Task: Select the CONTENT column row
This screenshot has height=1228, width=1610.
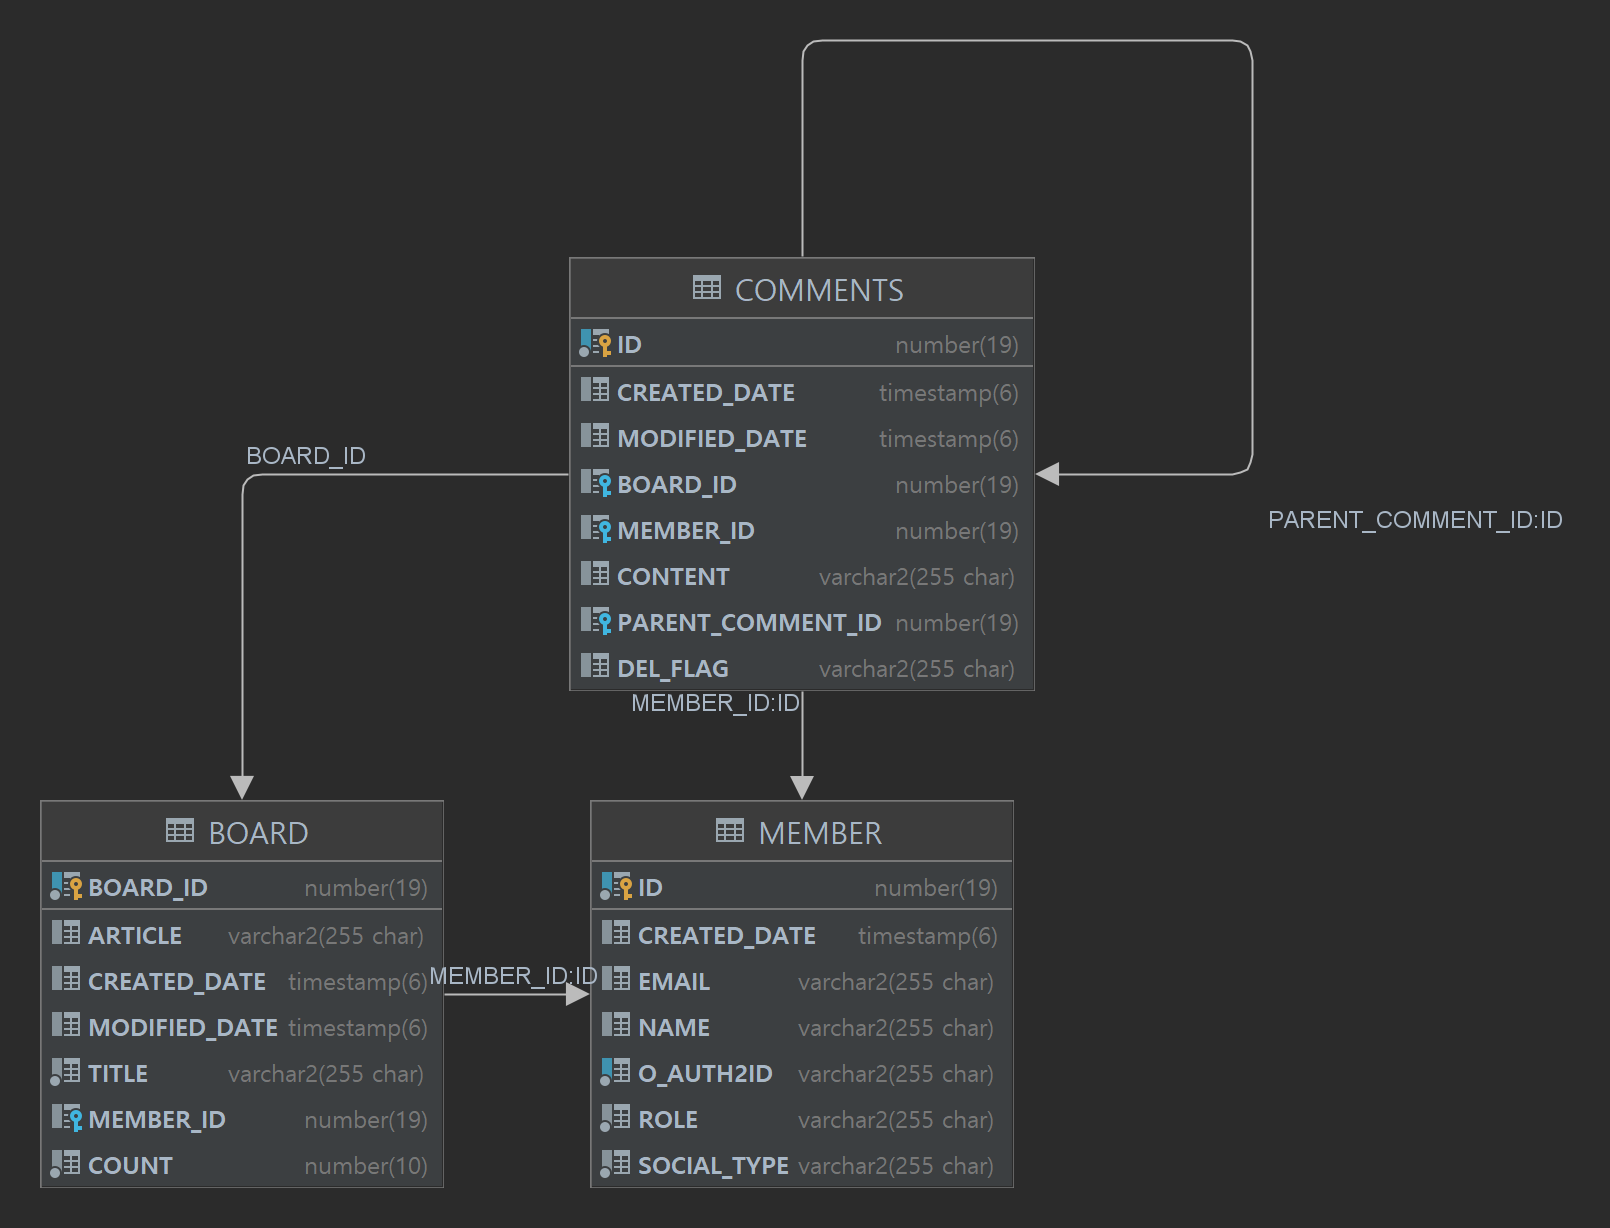Action: coord(802,576)
